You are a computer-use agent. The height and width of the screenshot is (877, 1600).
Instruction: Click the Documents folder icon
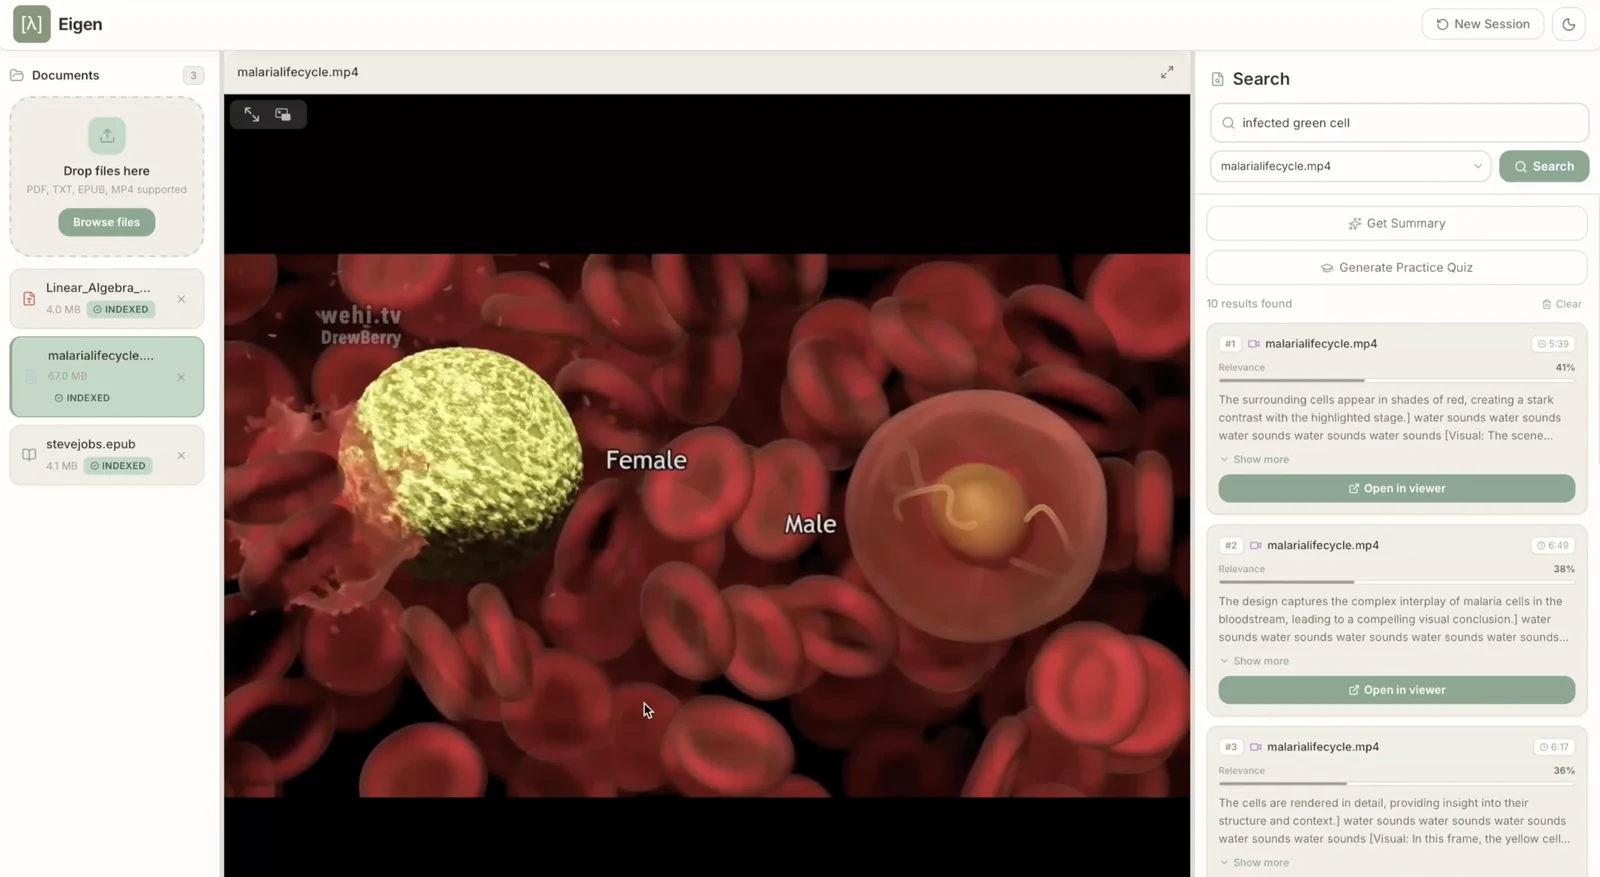pos(17,75)
